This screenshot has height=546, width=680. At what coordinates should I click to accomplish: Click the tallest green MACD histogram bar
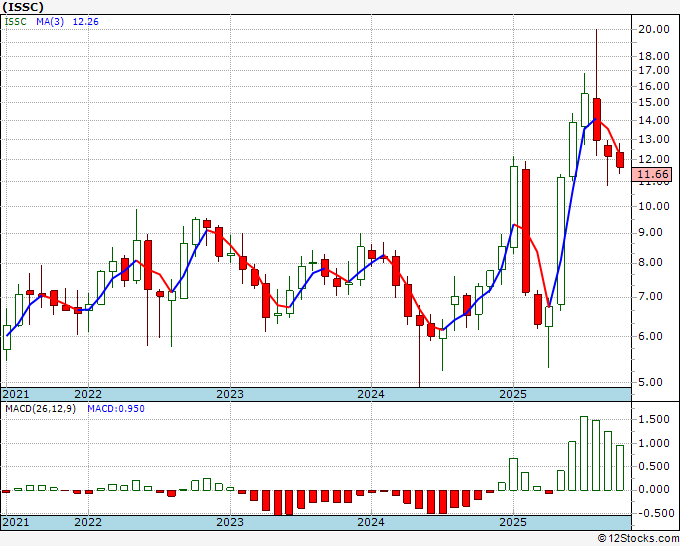584,454
